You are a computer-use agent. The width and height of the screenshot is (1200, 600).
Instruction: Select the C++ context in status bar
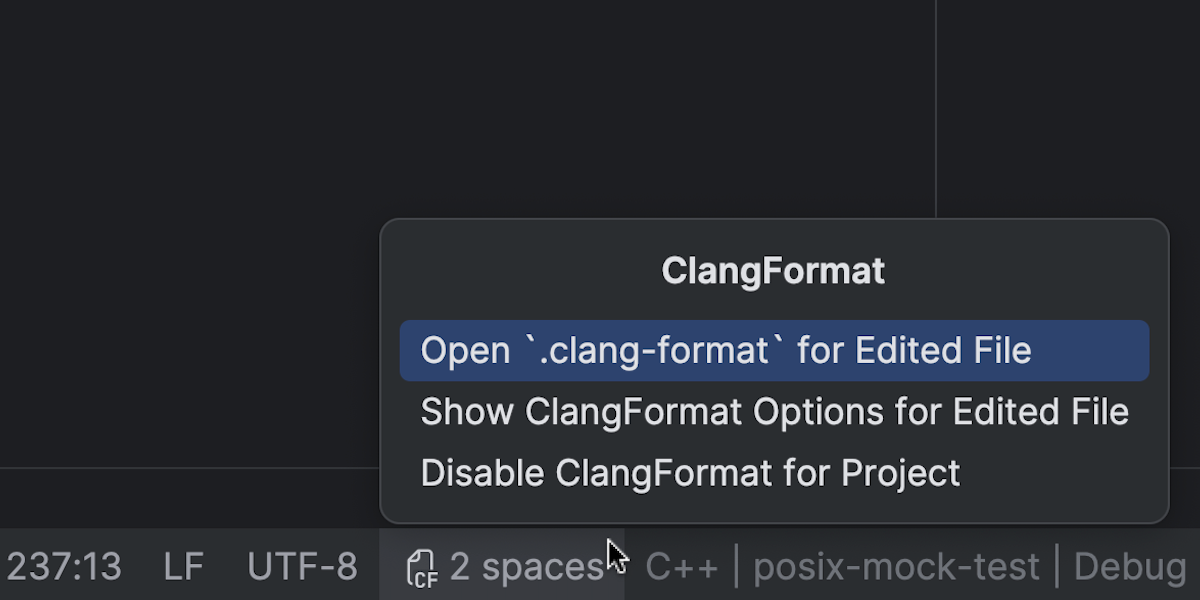tap(682, 567)
